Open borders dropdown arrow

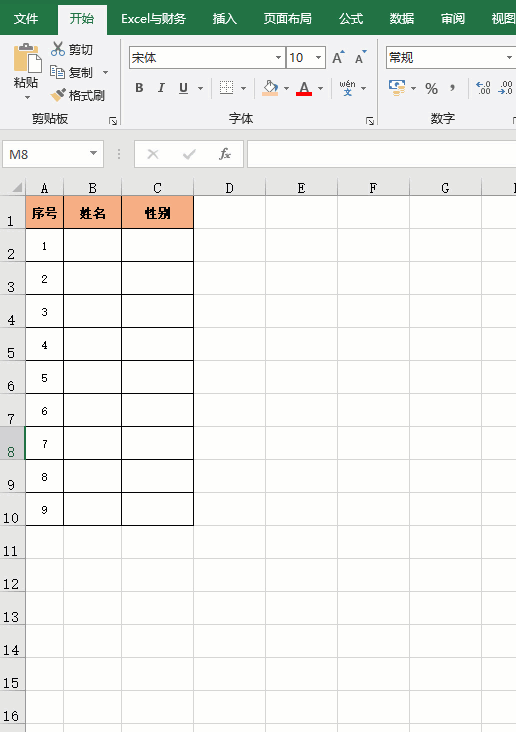click(243, 88)
